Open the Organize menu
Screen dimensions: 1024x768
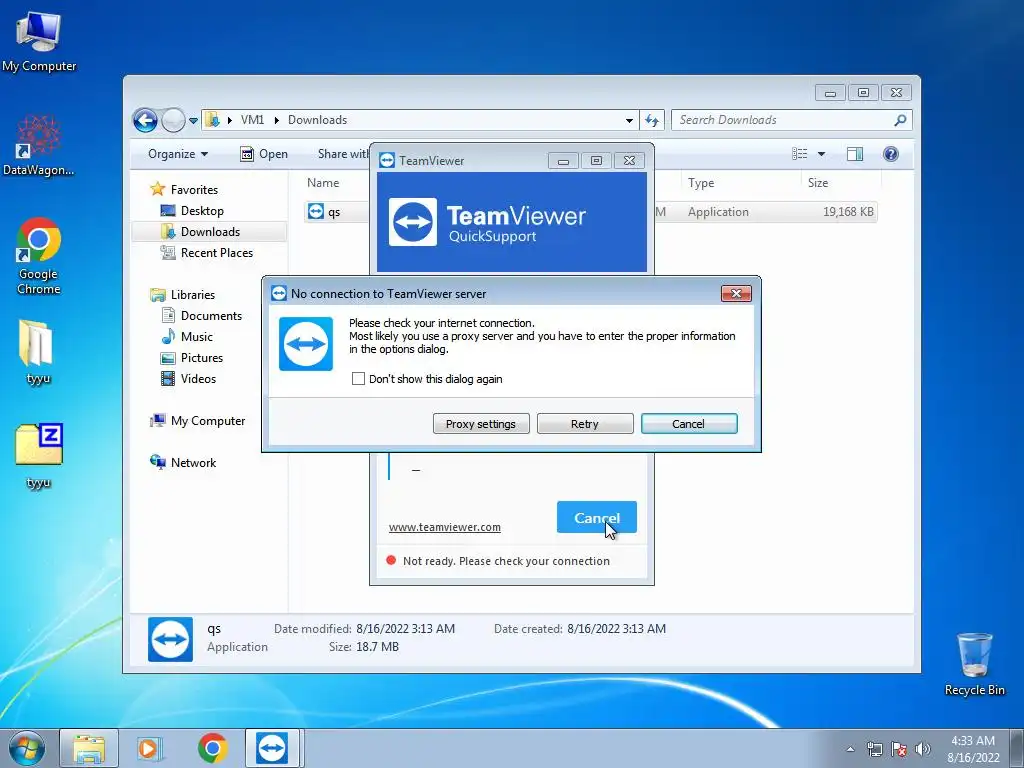coord(178,154)
